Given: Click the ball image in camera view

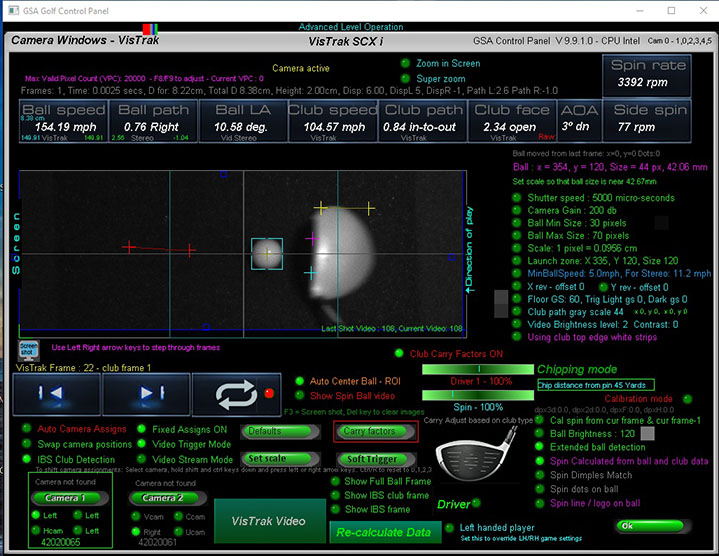Looking at the screenshot, I should pos(267,253).
